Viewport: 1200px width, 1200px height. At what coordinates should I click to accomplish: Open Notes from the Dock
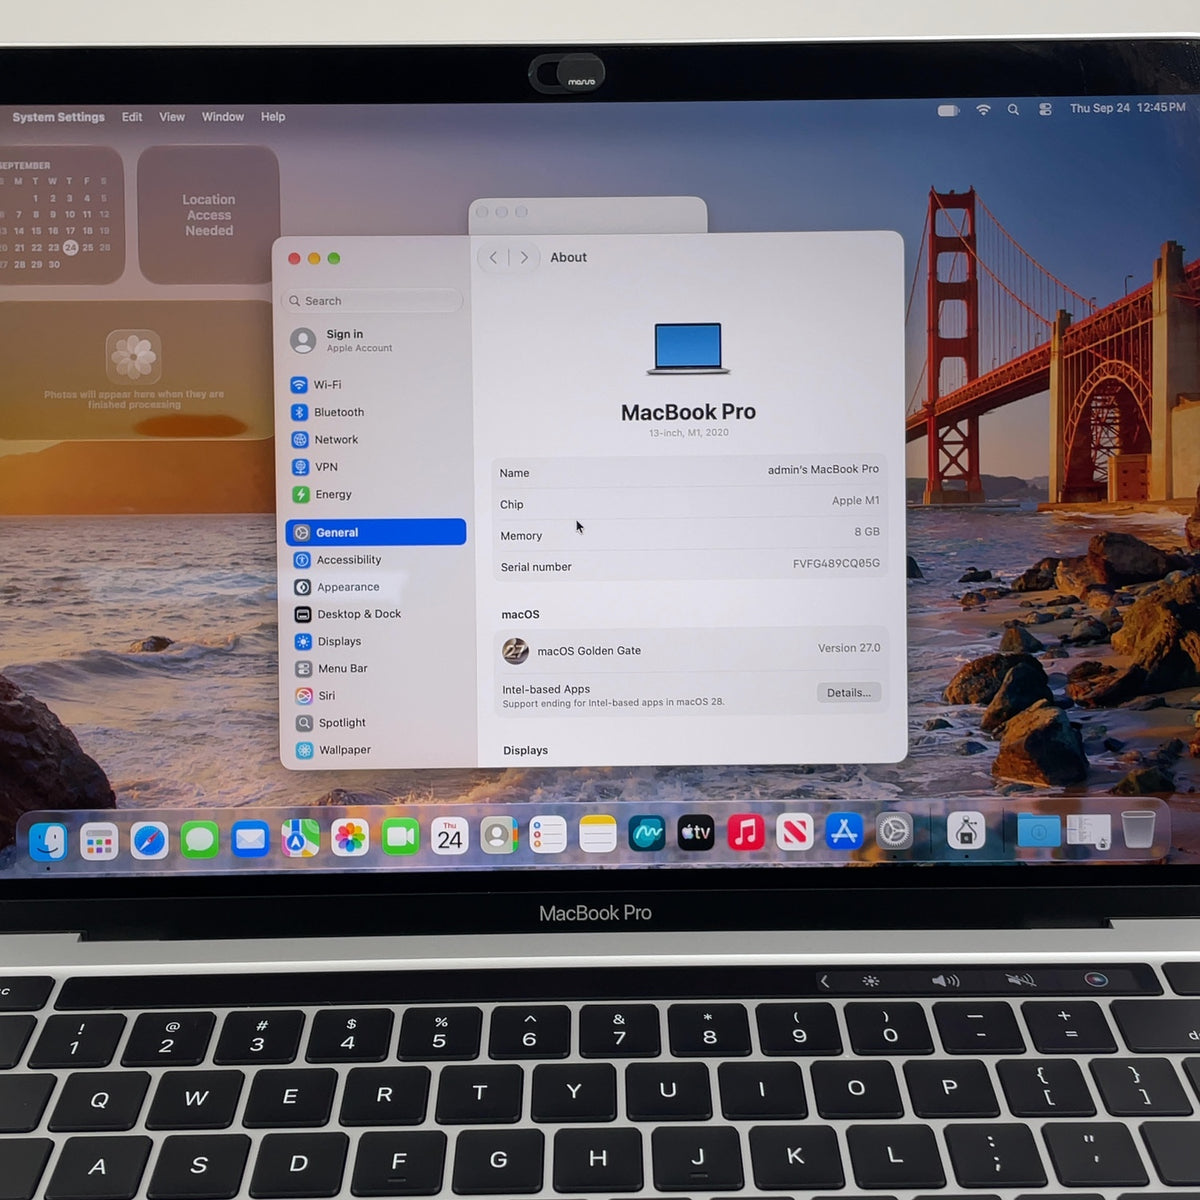coord(597,833)
